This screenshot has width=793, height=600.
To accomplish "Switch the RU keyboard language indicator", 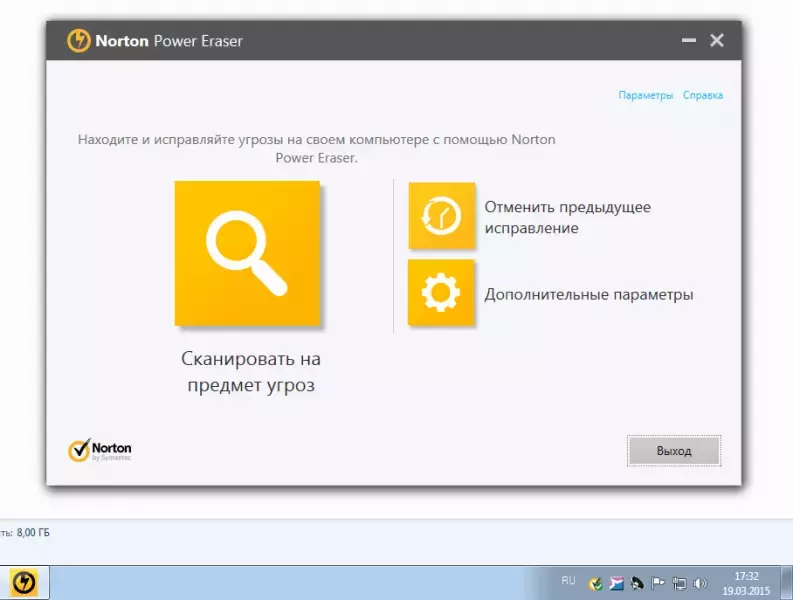I will coord(568,581).
